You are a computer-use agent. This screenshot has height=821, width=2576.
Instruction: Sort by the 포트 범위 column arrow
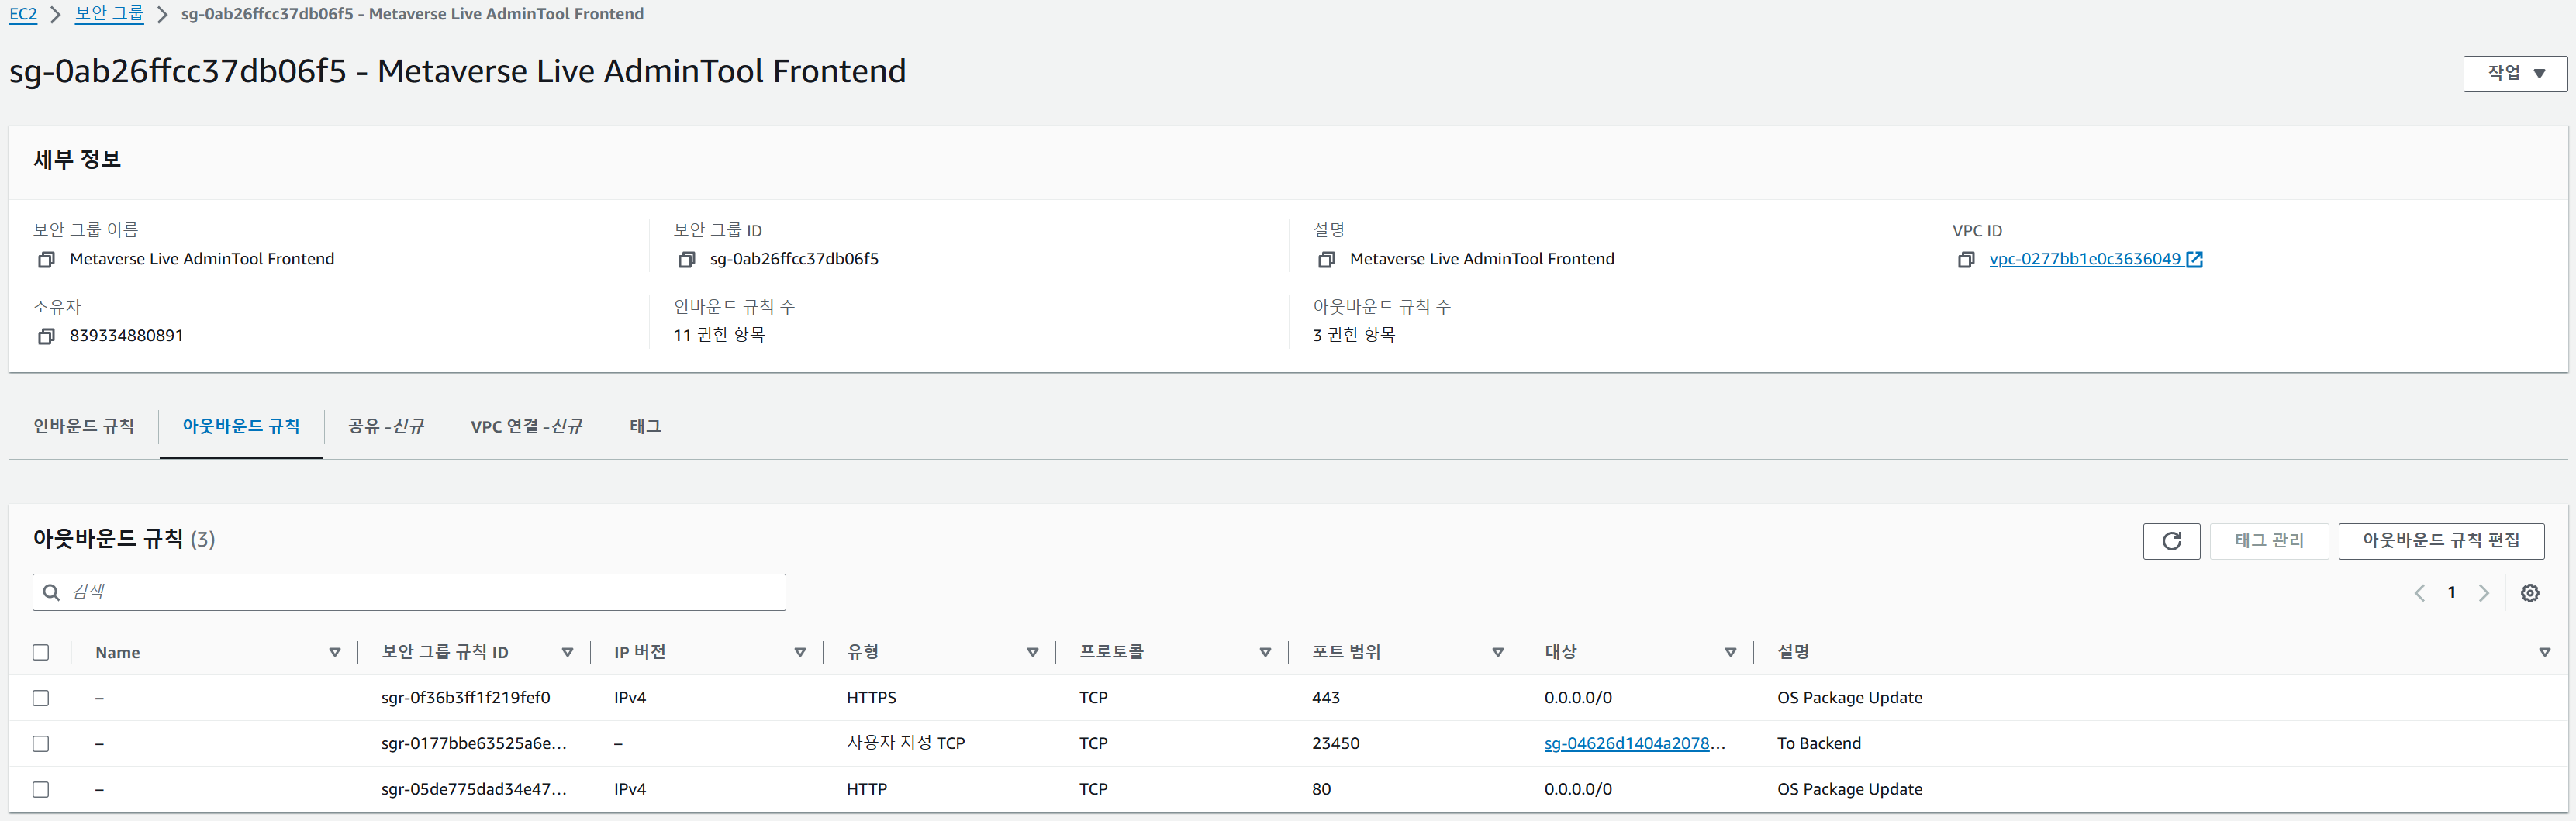(x=1497, y=653)
